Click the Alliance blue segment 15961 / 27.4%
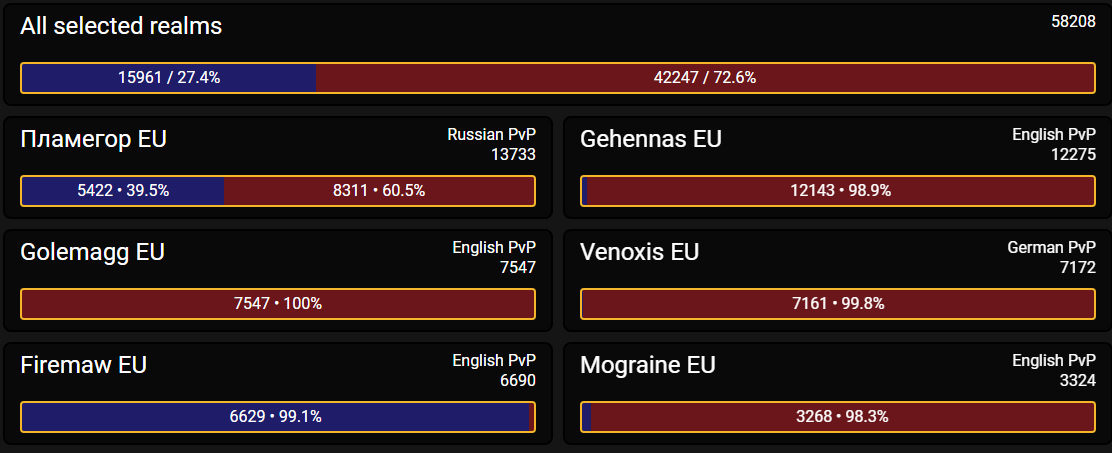This screenshot has height=453, width=1112. 169,78
